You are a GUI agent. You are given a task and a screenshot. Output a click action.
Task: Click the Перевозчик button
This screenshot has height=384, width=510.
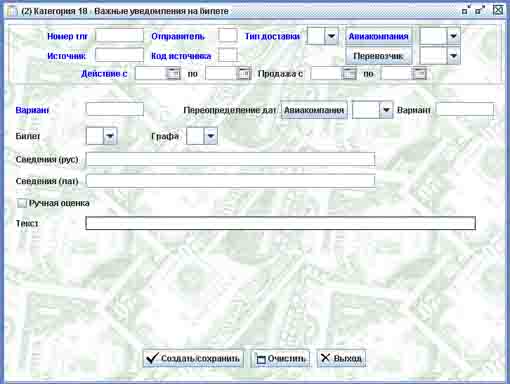[378, 56]
